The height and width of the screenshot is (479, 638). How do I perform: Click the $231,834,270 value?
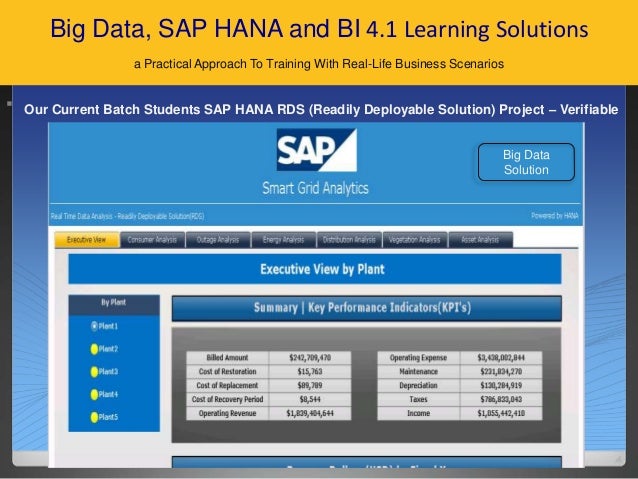pyautogui.click(x=501, y=372)
